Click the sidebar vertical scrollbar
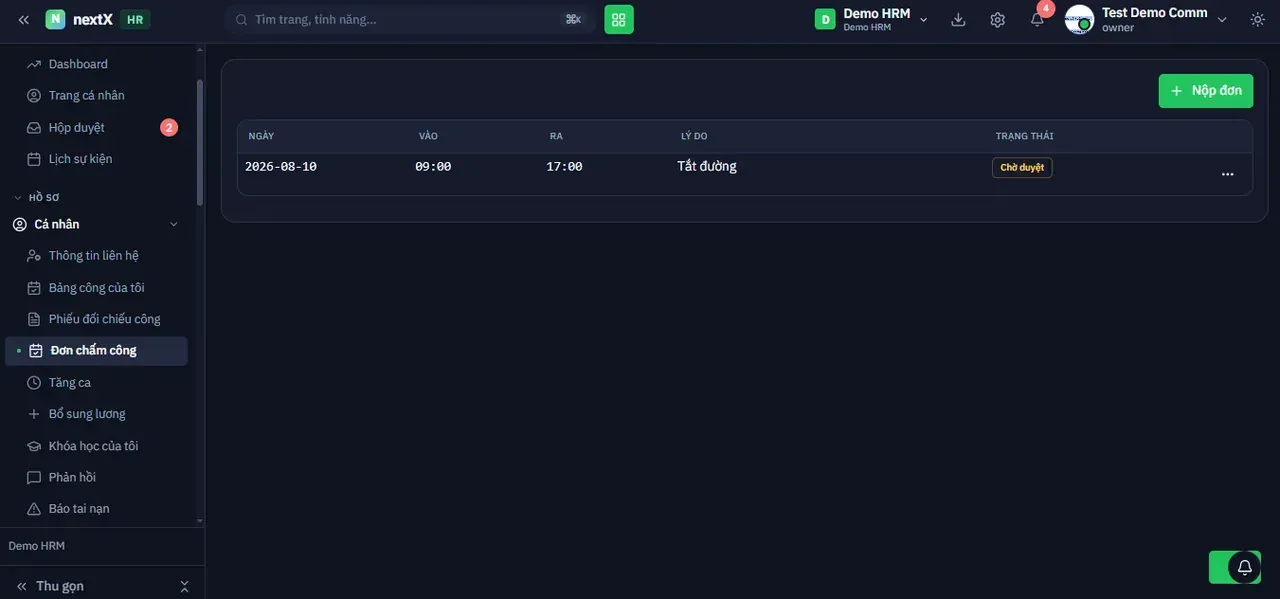 (200, 142)
